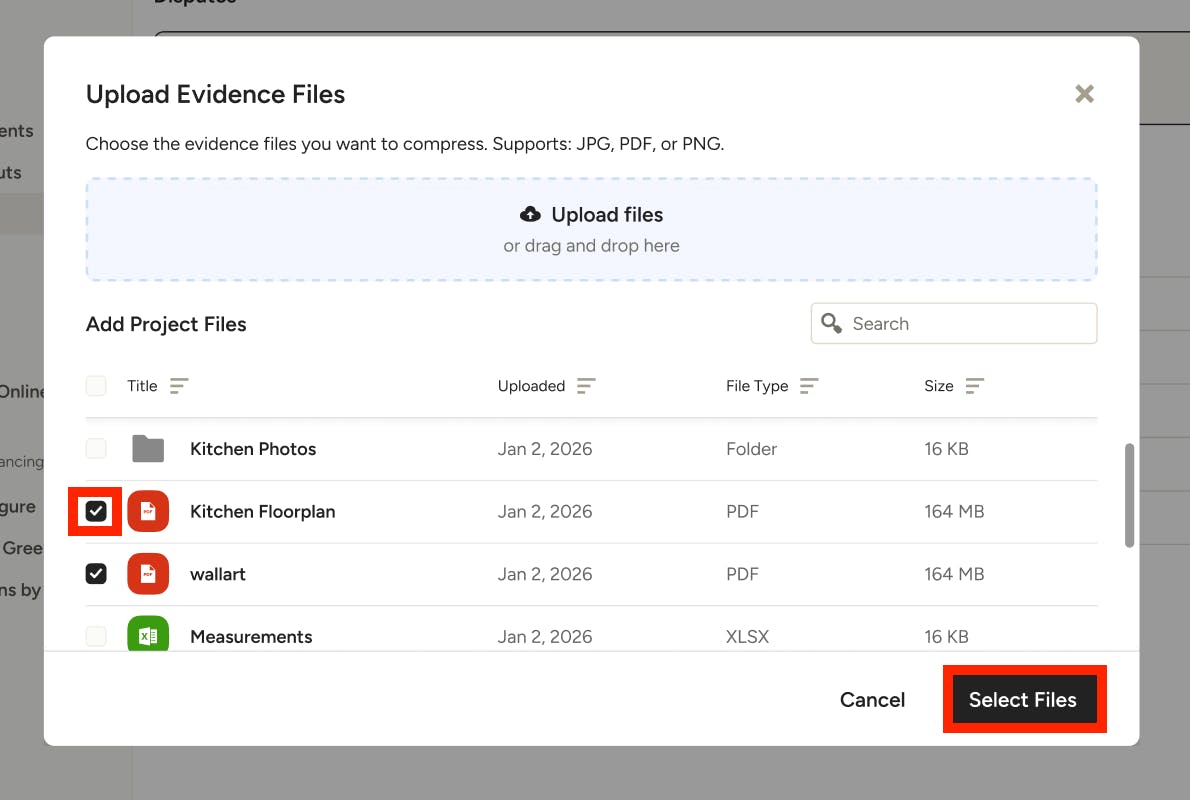The image size is (1190, 800).
Task: Click the cloud upload icon
Action: click(530, 215)
